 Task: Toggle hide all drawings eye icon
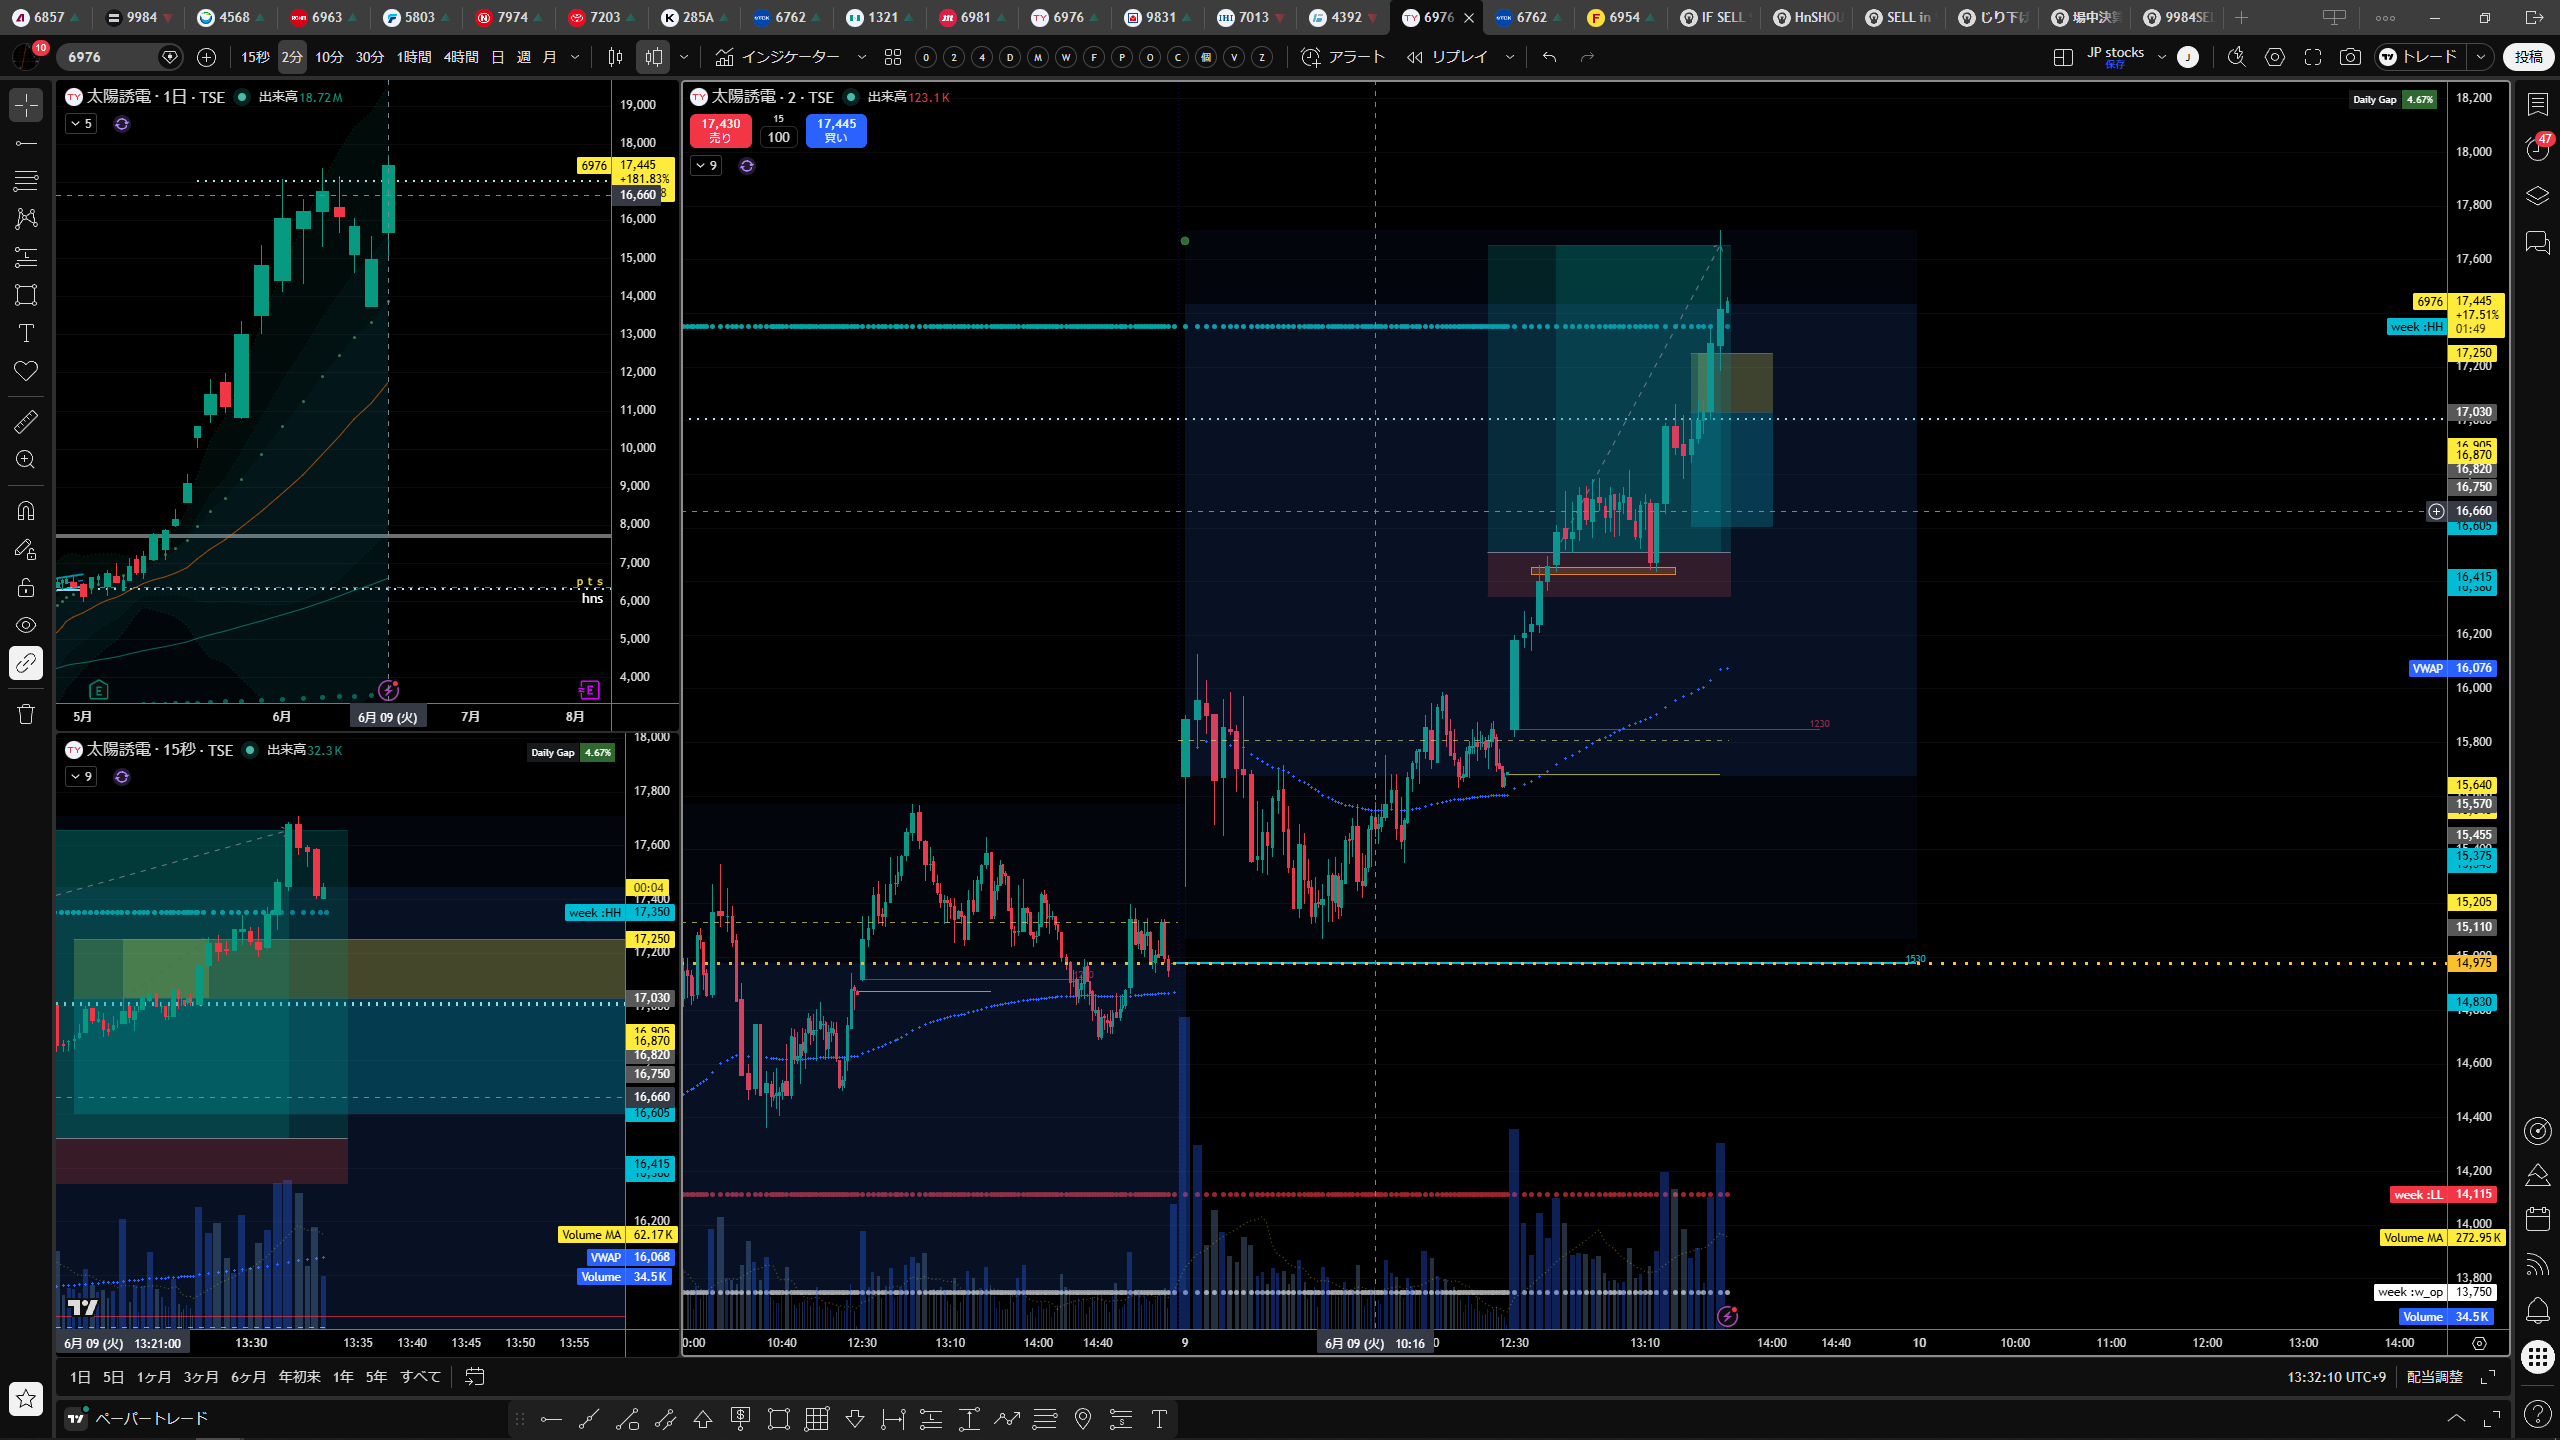click(x=26, y=625)
